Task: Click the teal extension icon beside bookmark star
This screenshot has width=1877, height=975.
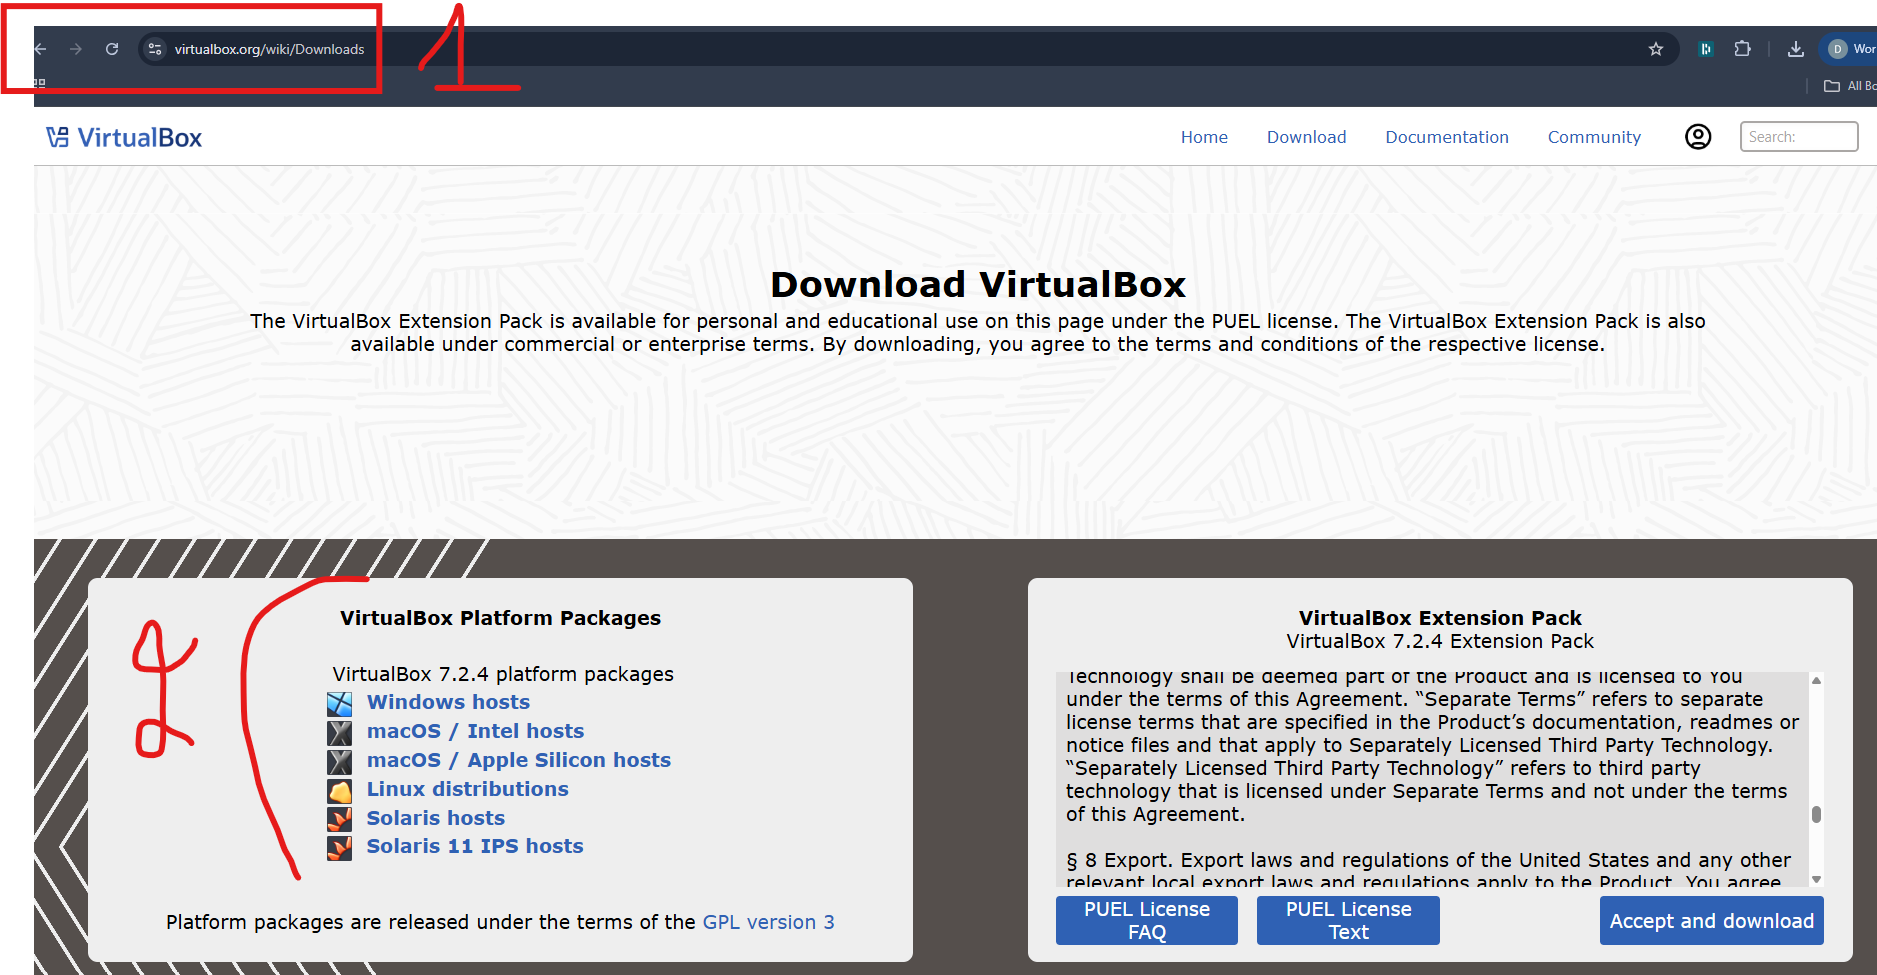Action: 1706,49
